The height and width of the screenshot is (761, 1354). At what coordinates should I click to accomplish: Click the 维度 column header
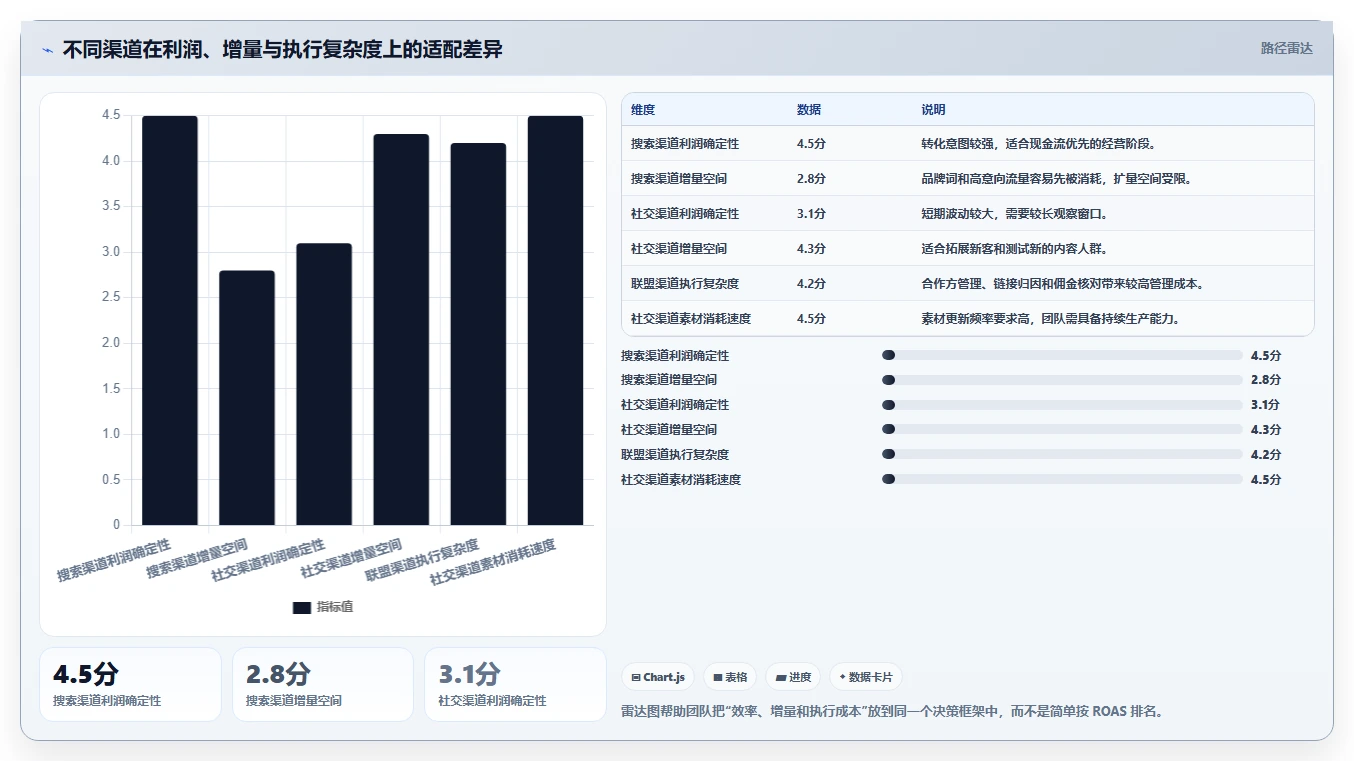(x=643, y=110)
